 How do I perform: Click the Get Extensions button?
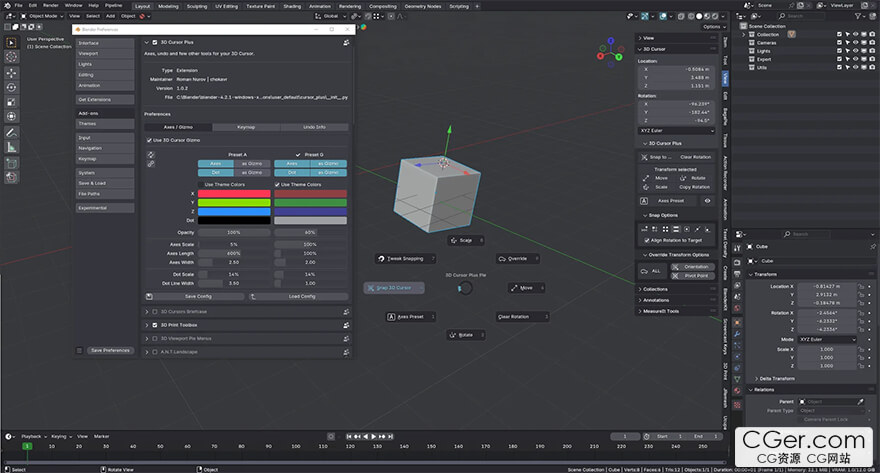[x=105, y=100]
